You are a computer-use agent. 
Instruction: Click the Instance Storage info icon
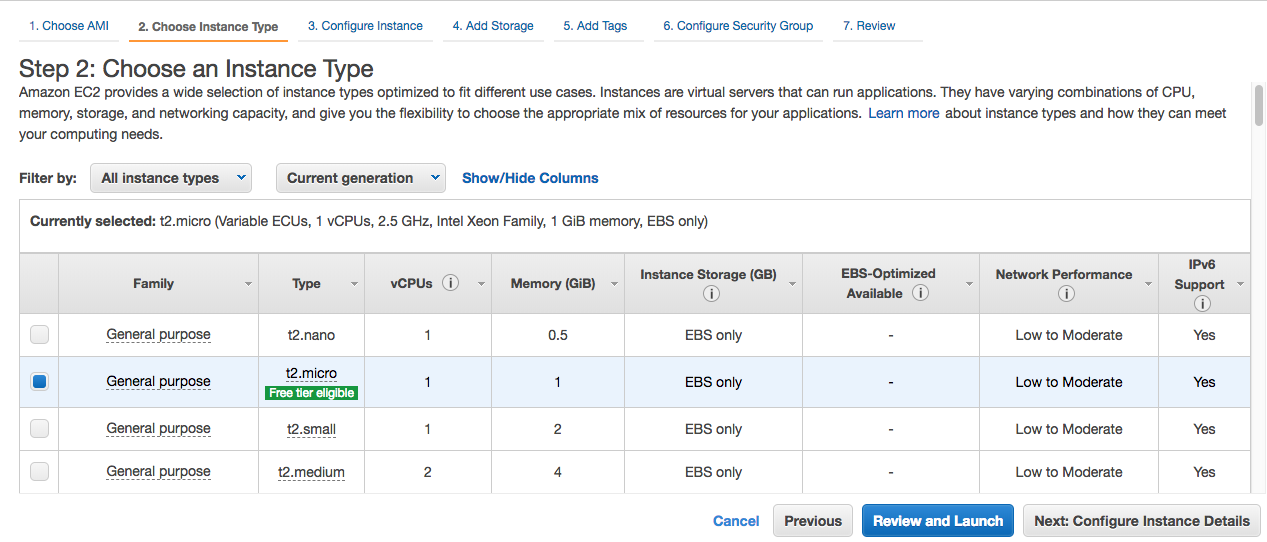(x=711, y=294)
